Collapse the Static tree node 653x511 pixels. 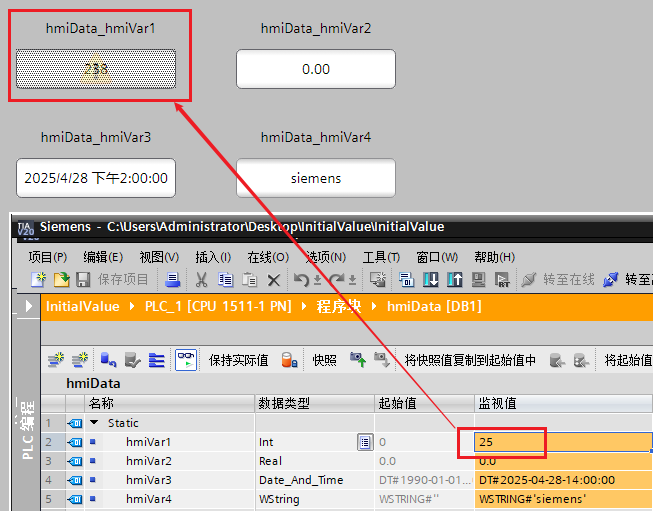[95, 423]
